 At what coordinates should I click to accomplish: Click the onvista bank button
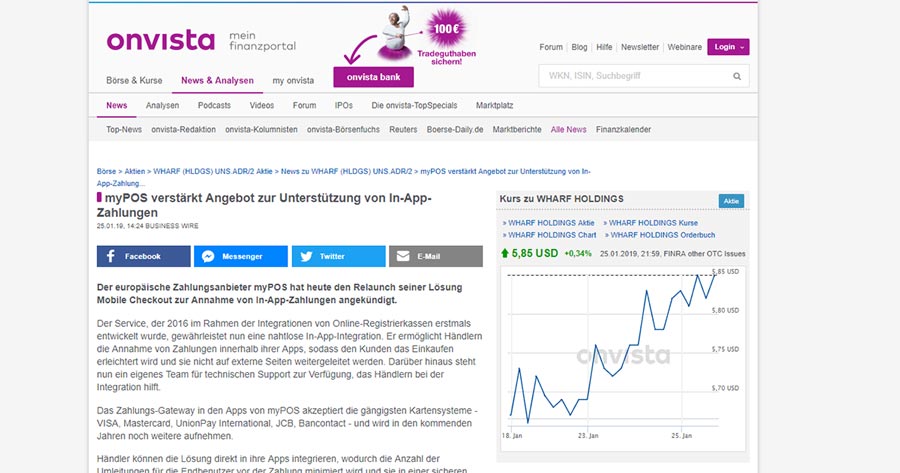374,77
